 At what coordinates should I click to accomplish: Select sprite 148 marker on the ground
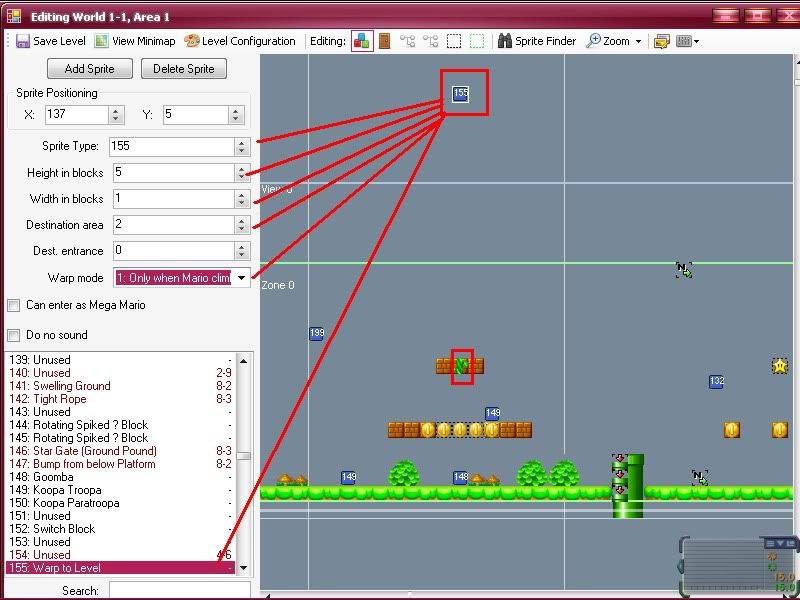click(460, 477)
